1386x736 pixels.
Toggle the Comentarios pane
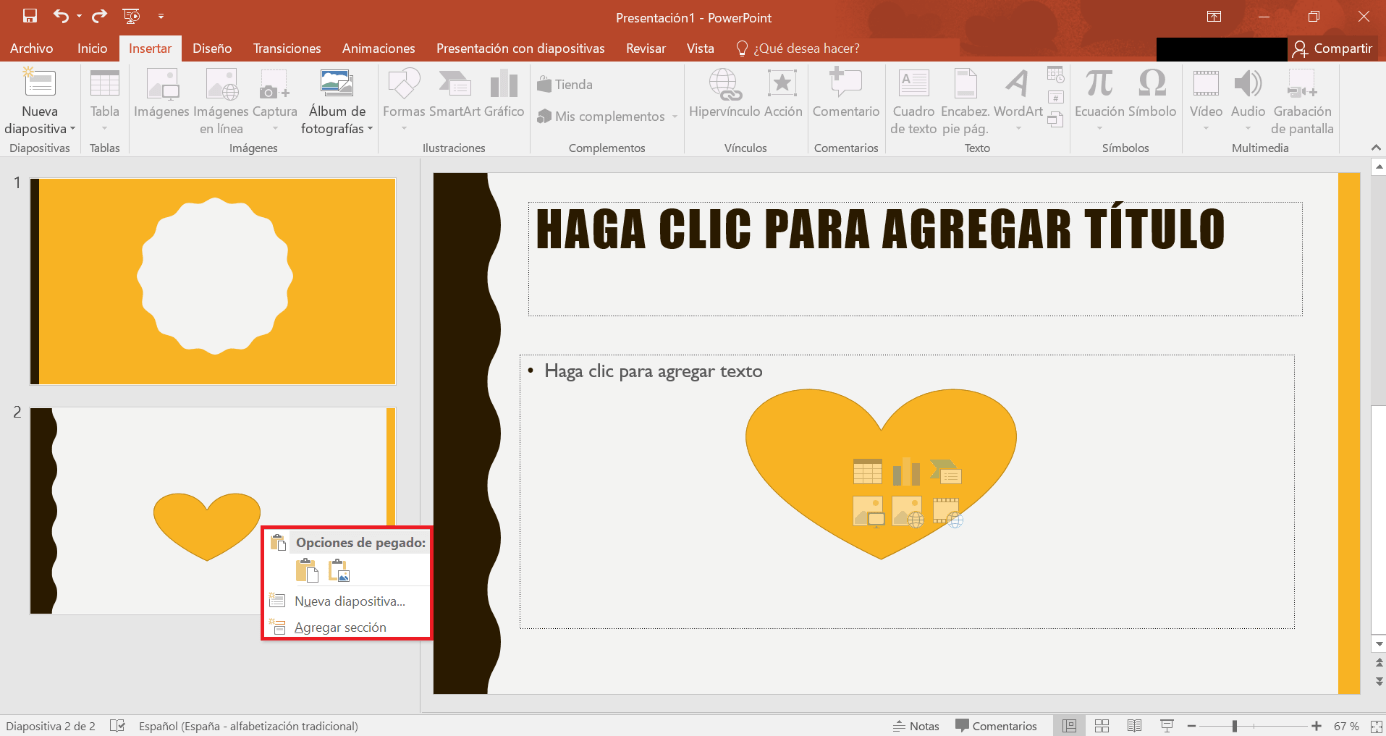click(x=996, y=726)
